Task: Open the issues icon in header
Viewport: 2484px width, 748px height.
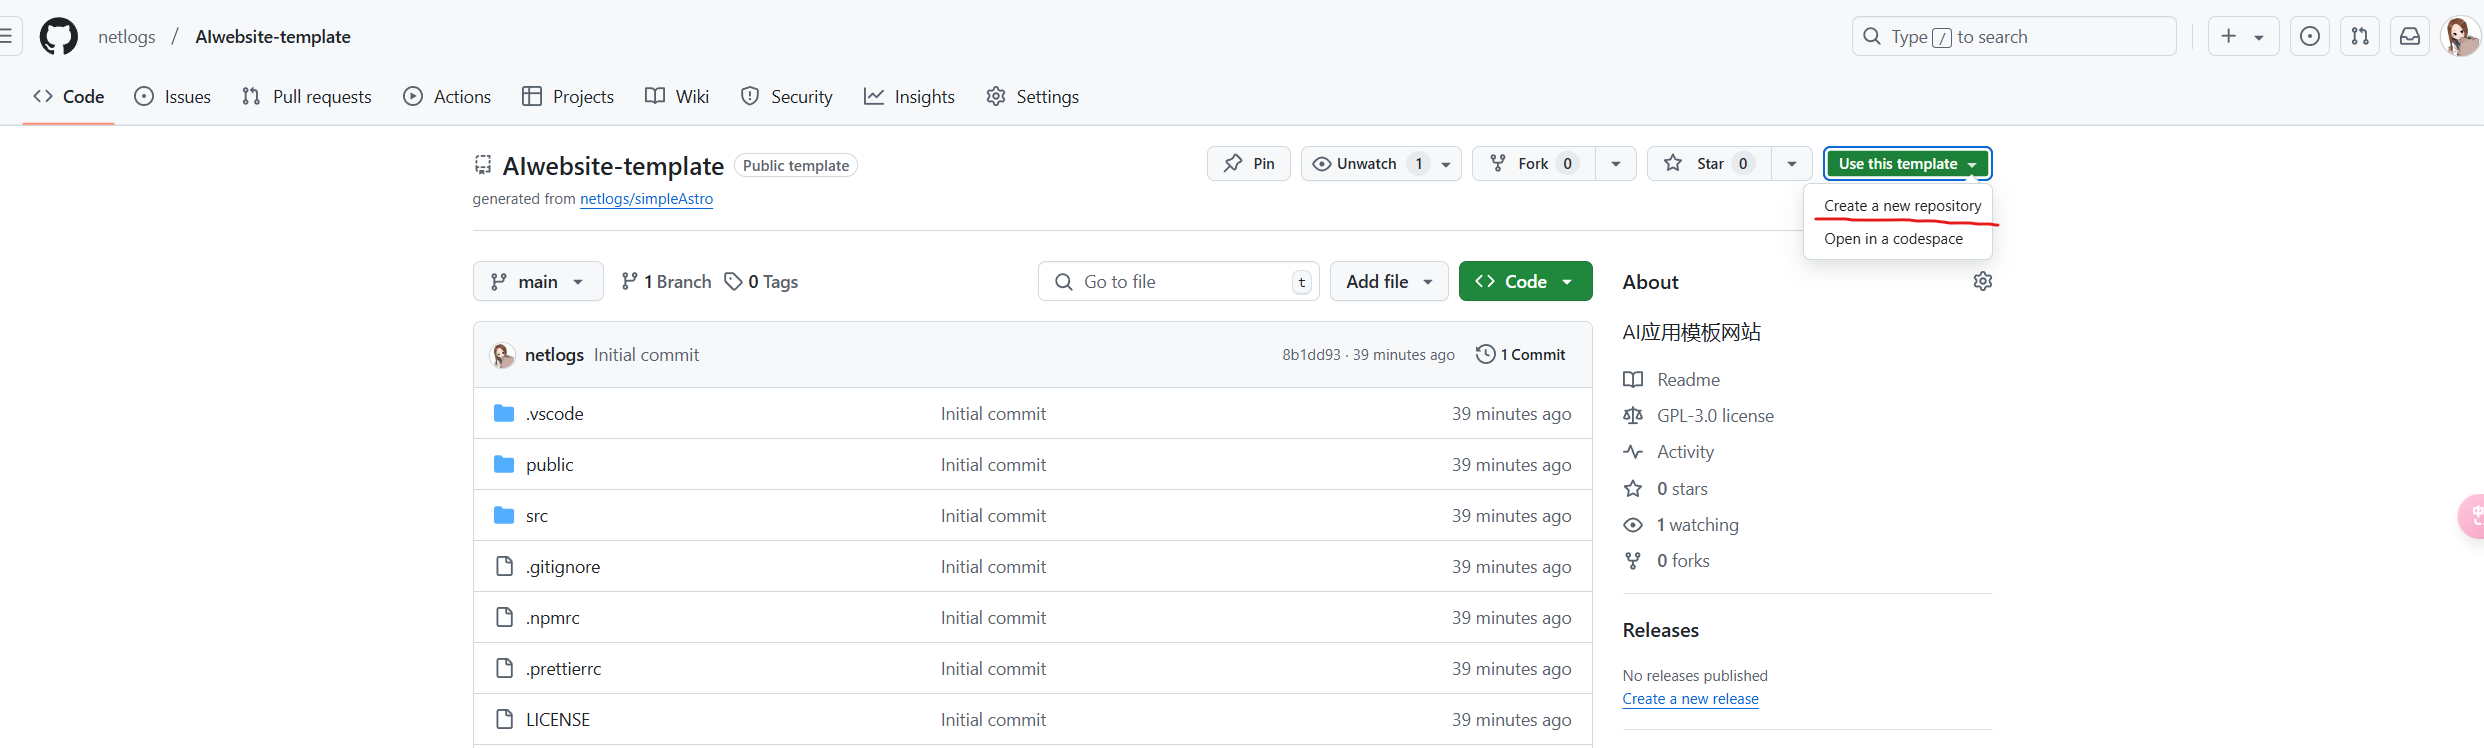Action: tap(2310, 37)
